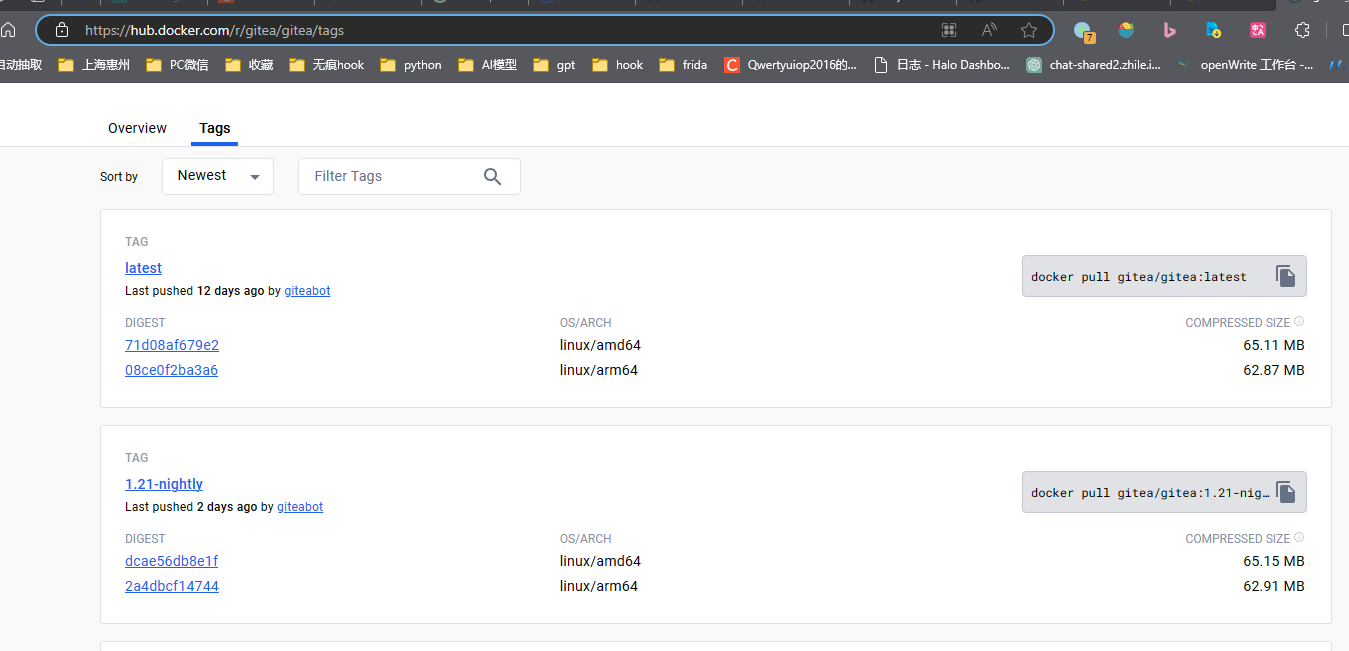Open digest 08ce0f2ba3a6

tap(171, 370)
